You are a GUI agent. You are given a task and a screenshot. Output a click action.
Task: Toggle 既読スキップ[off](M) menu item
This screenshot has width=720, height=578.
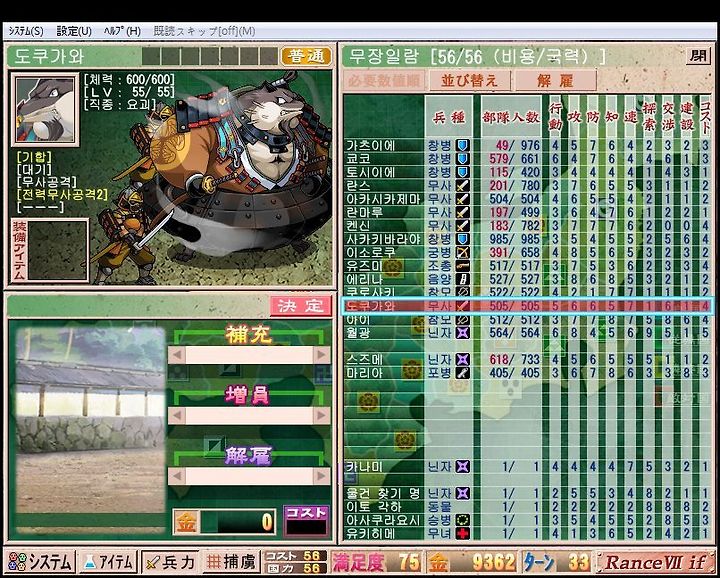[x=204, y=31]
